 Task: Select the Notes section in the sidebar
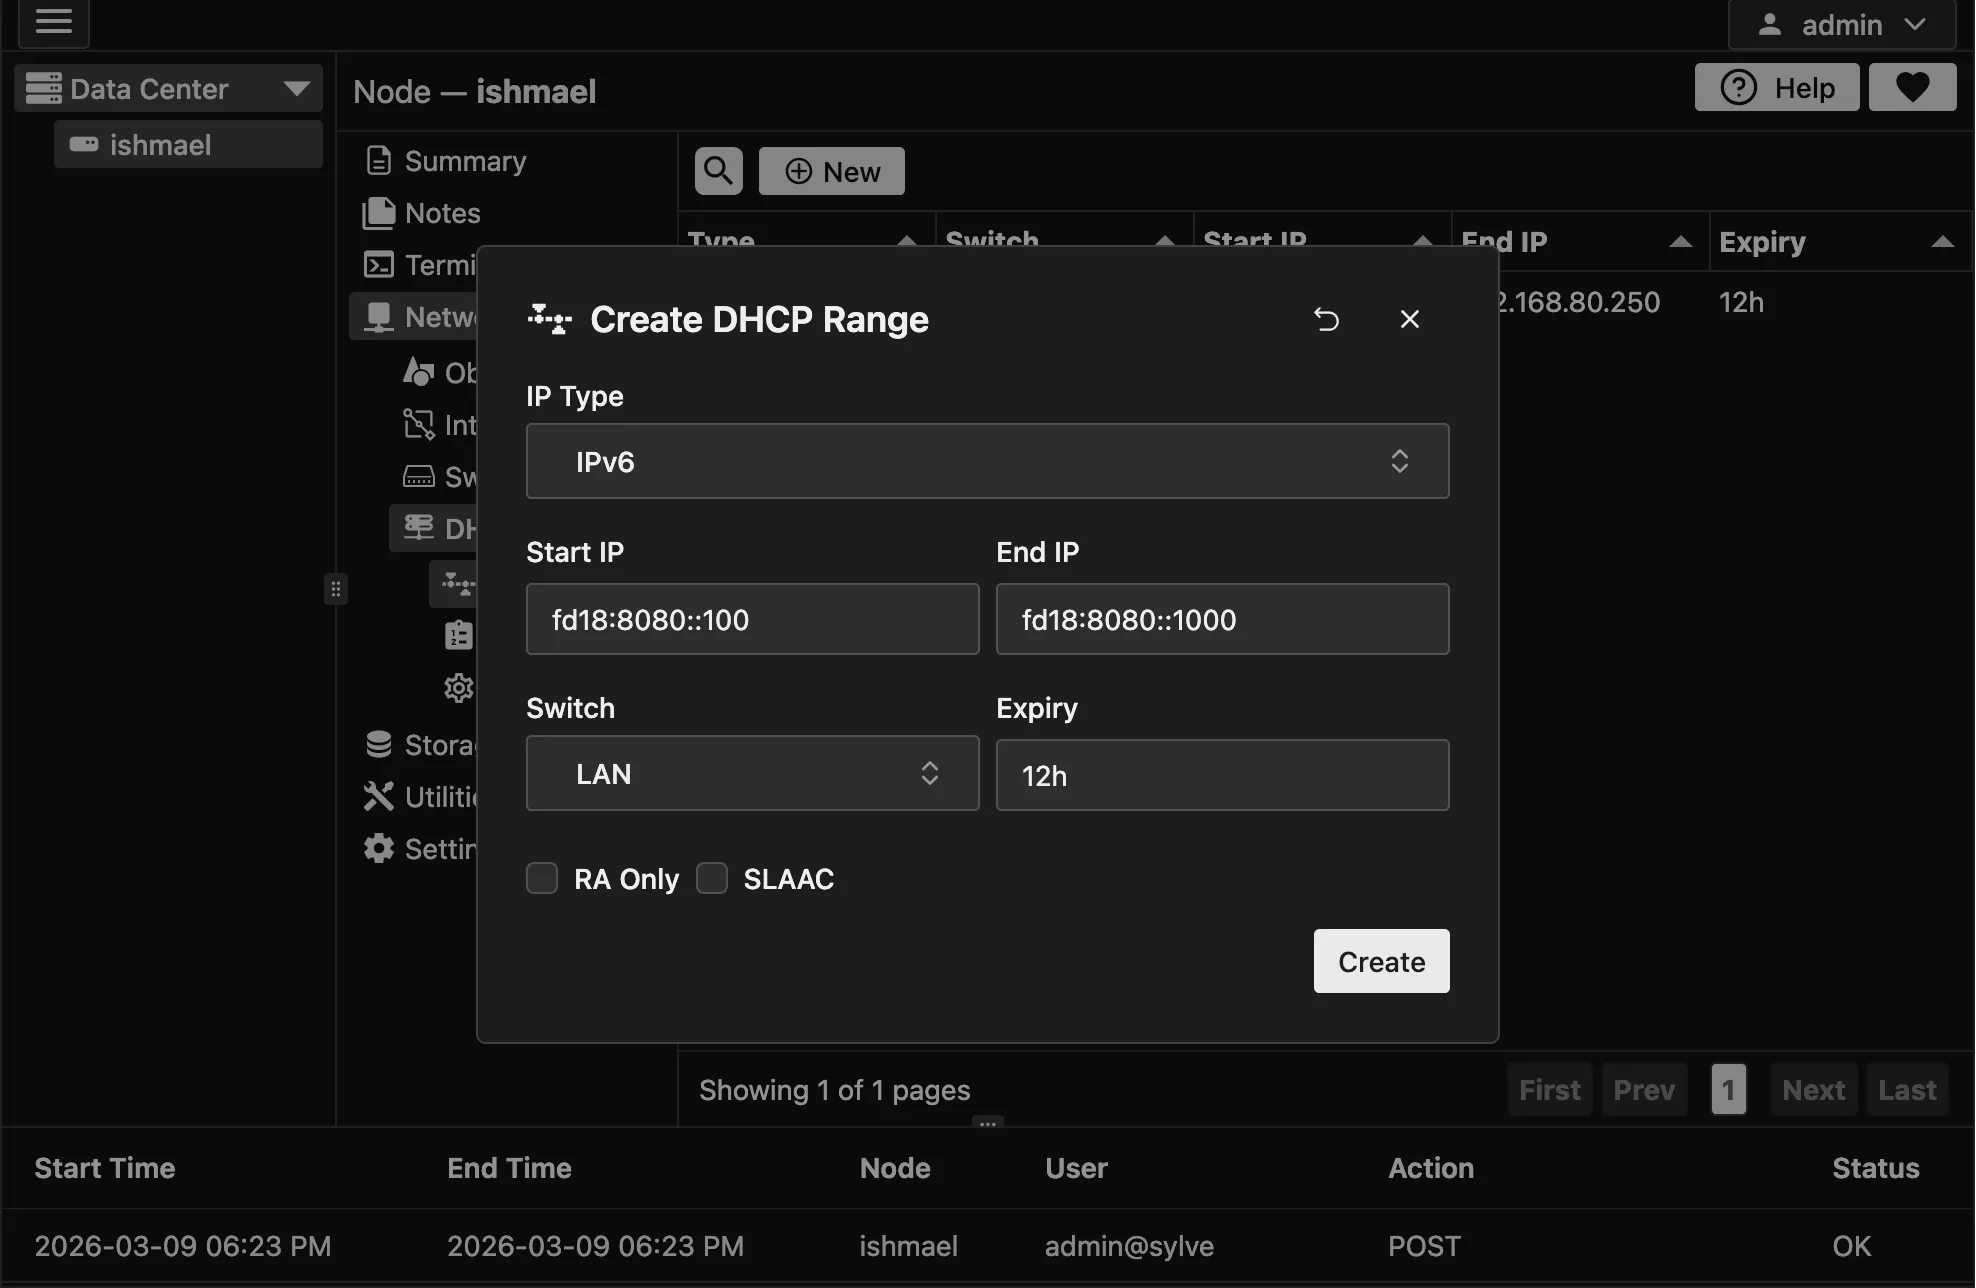(x=441, y=213)
